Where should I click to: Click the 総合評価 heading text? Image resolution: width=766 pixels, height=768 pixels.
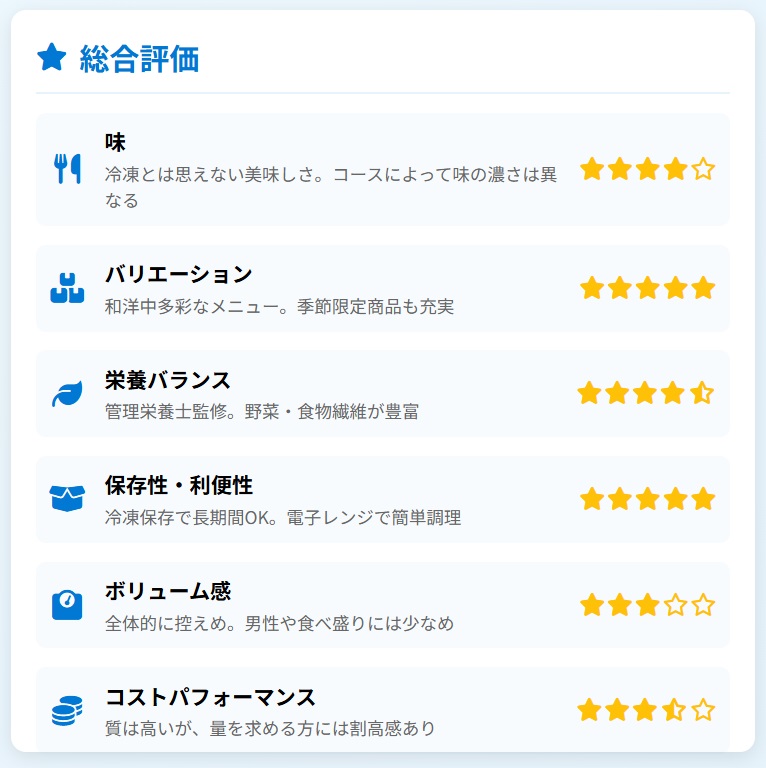pyautogui.click(x=140, y=59)
